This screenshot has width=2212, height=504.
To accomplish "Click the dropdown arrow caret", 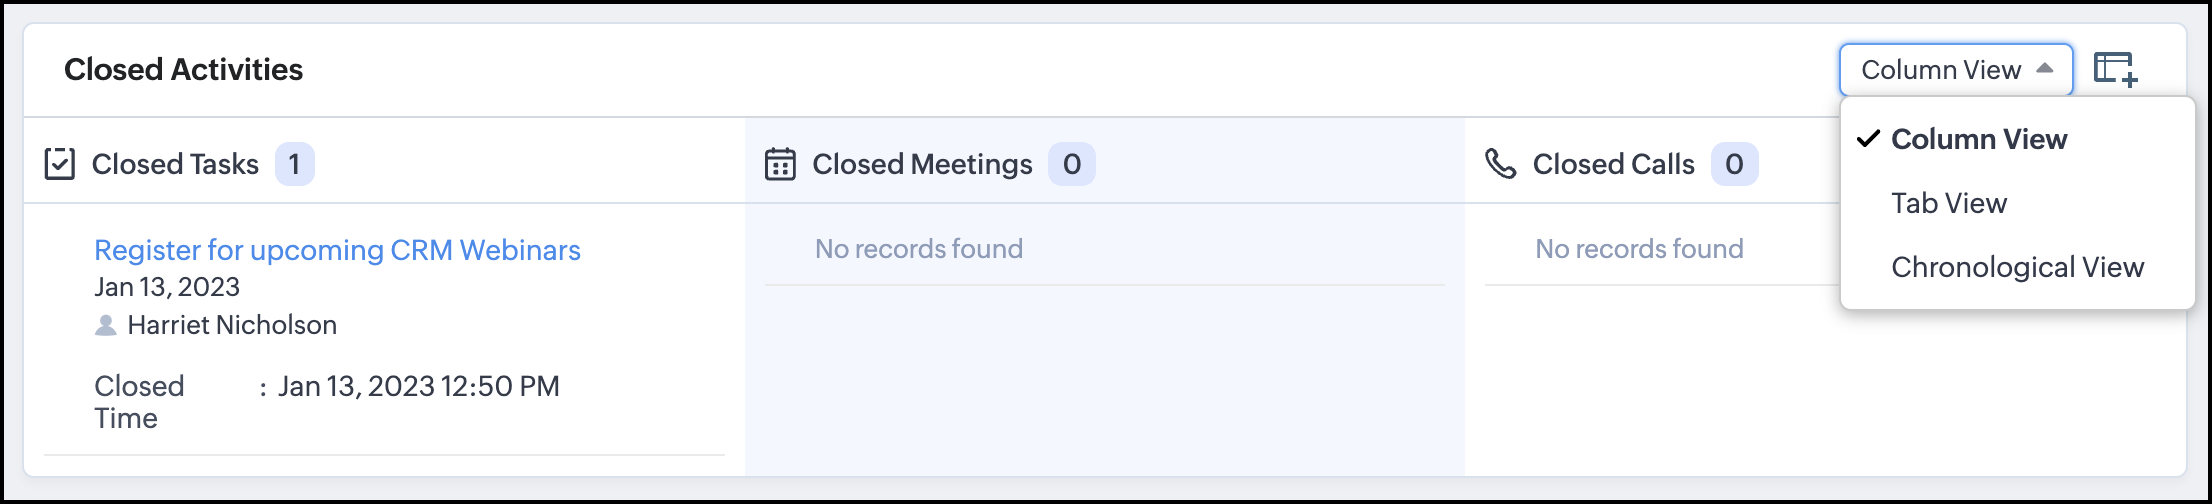I will pos(2045,69).
